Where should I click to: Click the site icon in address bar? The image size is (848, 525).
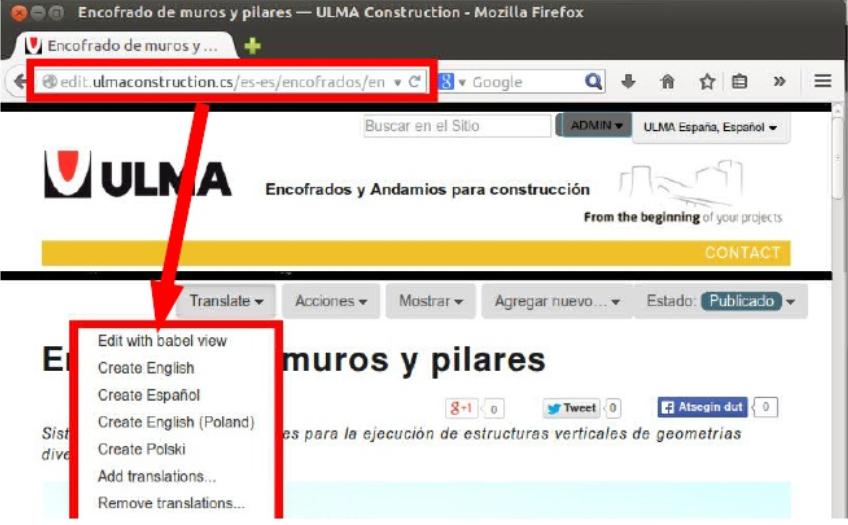pyautogui.click(x=49, y=82)
